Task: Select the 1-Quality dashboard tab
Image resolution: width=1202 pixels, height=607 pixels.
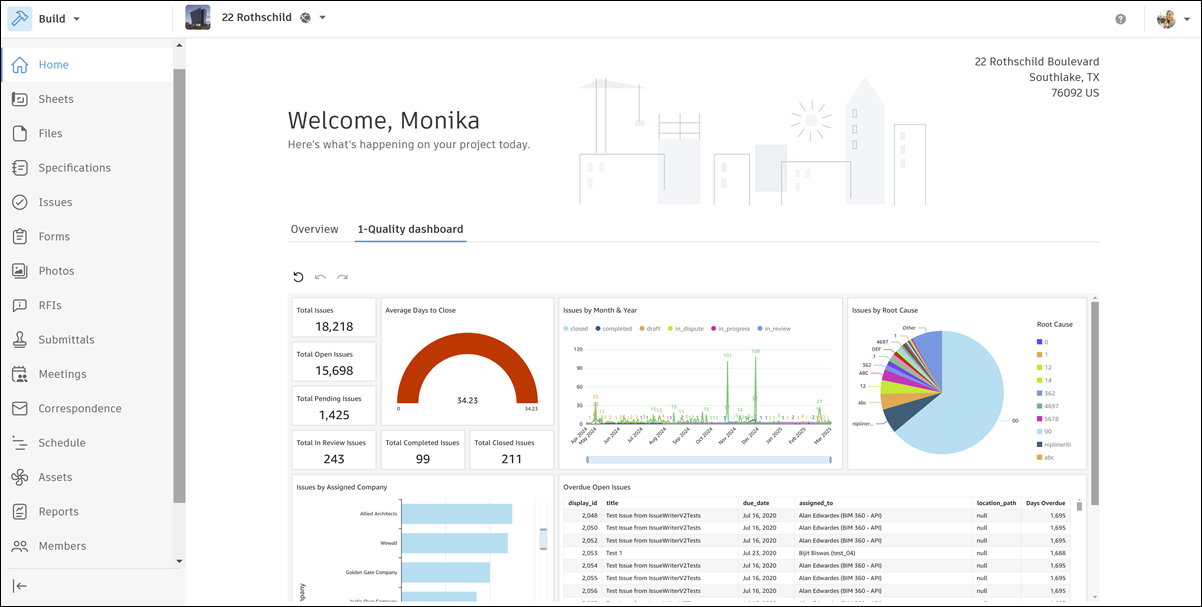Action: click(x=410, y=229)
